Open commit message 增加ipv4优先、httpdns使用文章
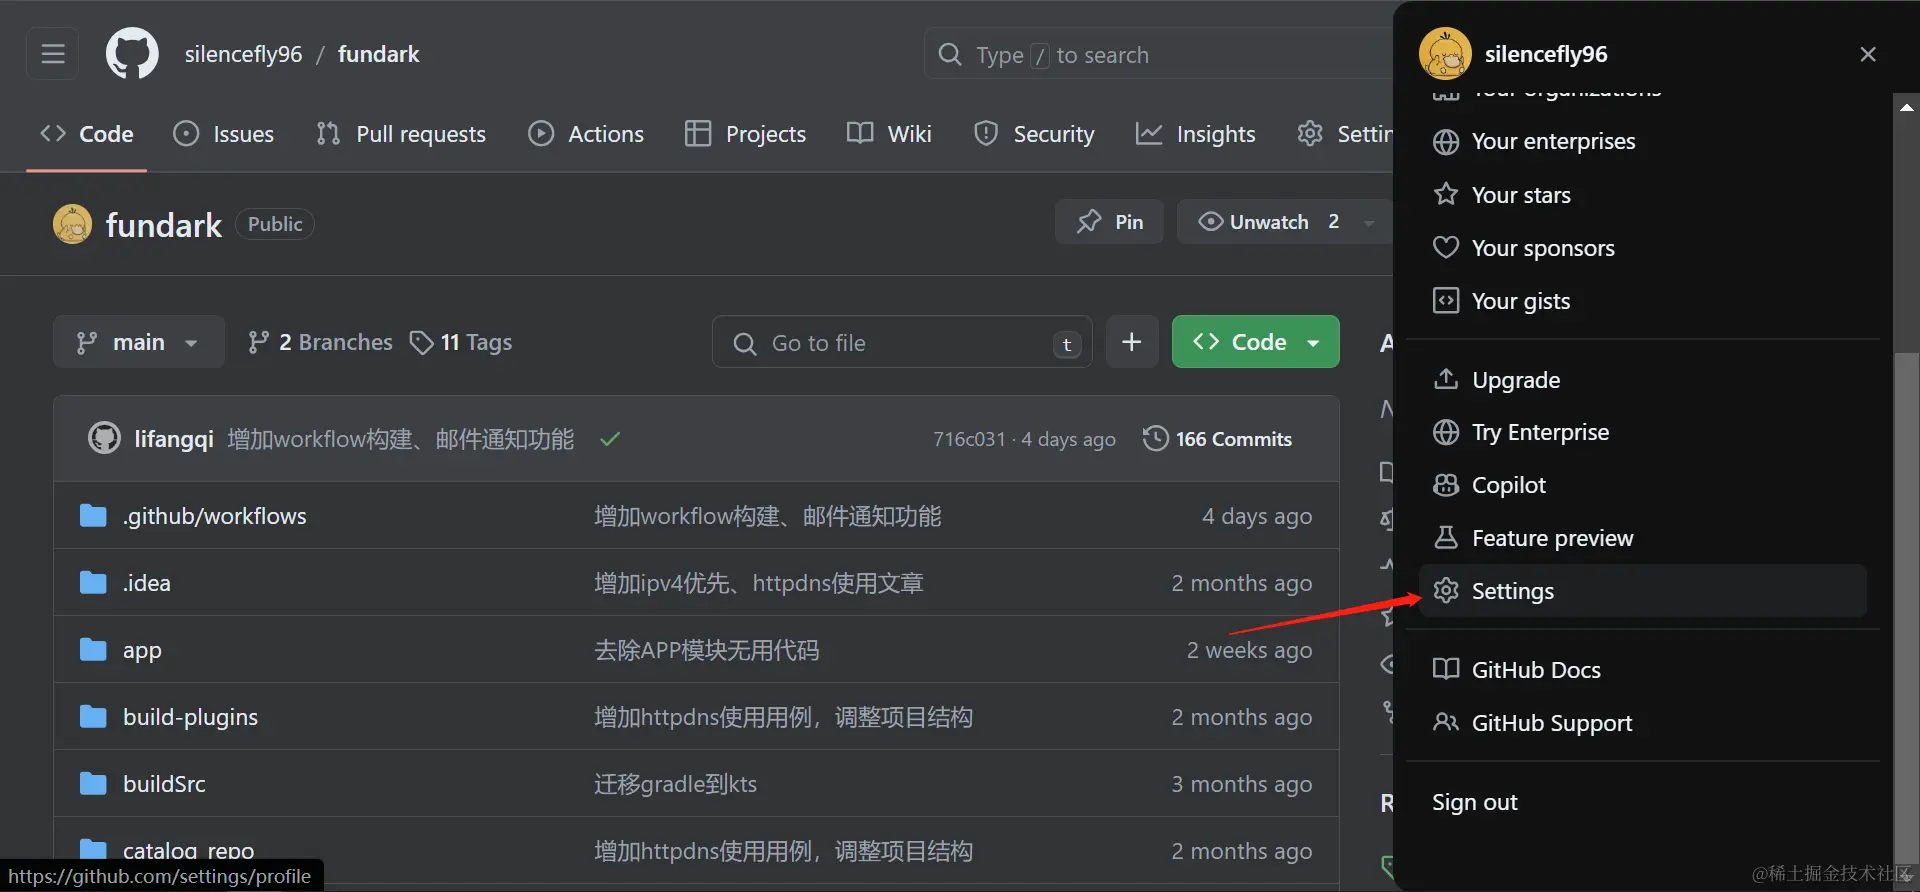Image resolution: width=1920 pixels, height=892 pixels. pos(758,583)
